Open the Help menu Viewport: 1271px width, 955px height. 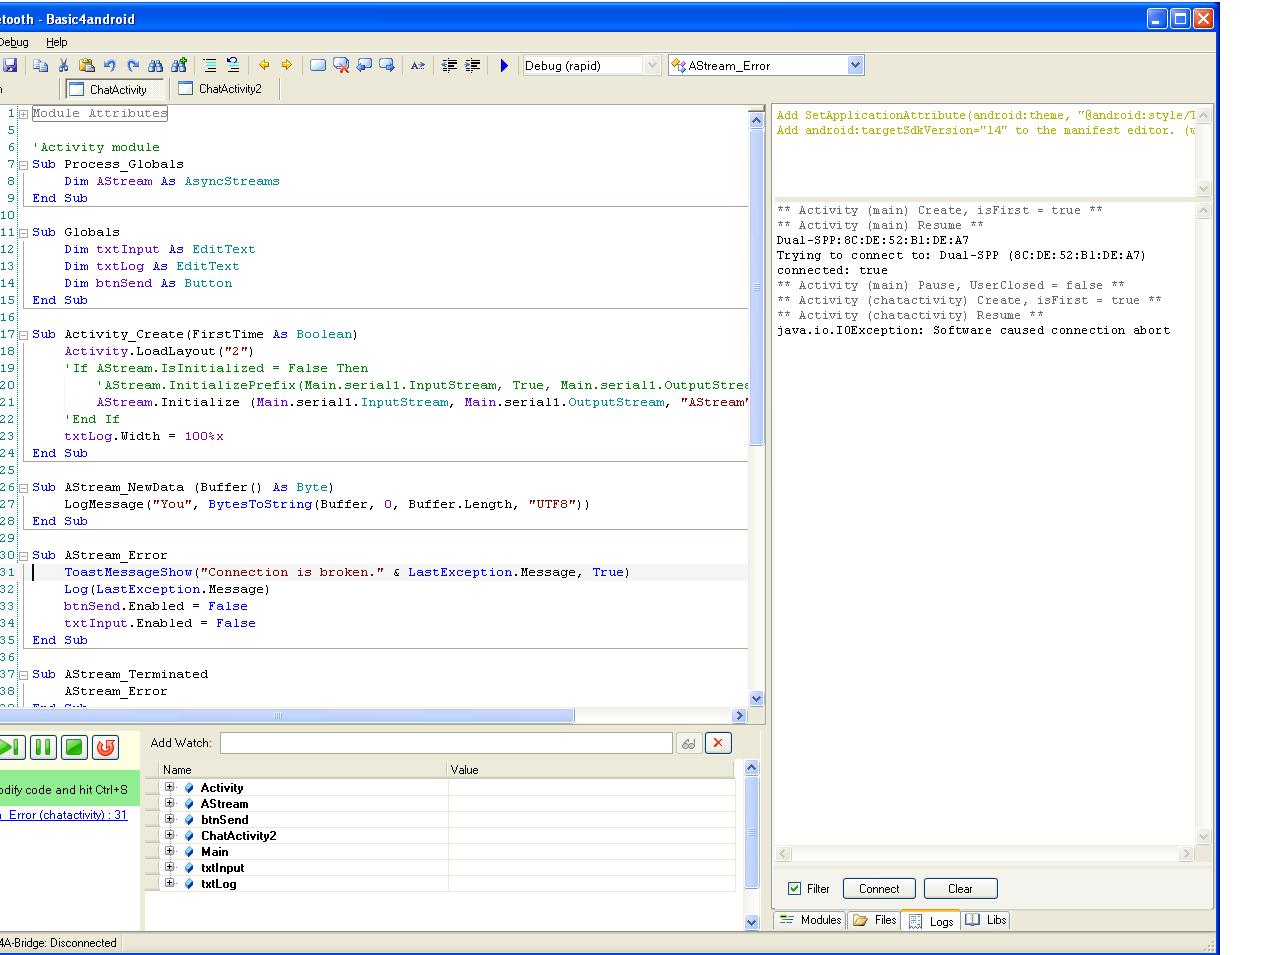(57, 42)
